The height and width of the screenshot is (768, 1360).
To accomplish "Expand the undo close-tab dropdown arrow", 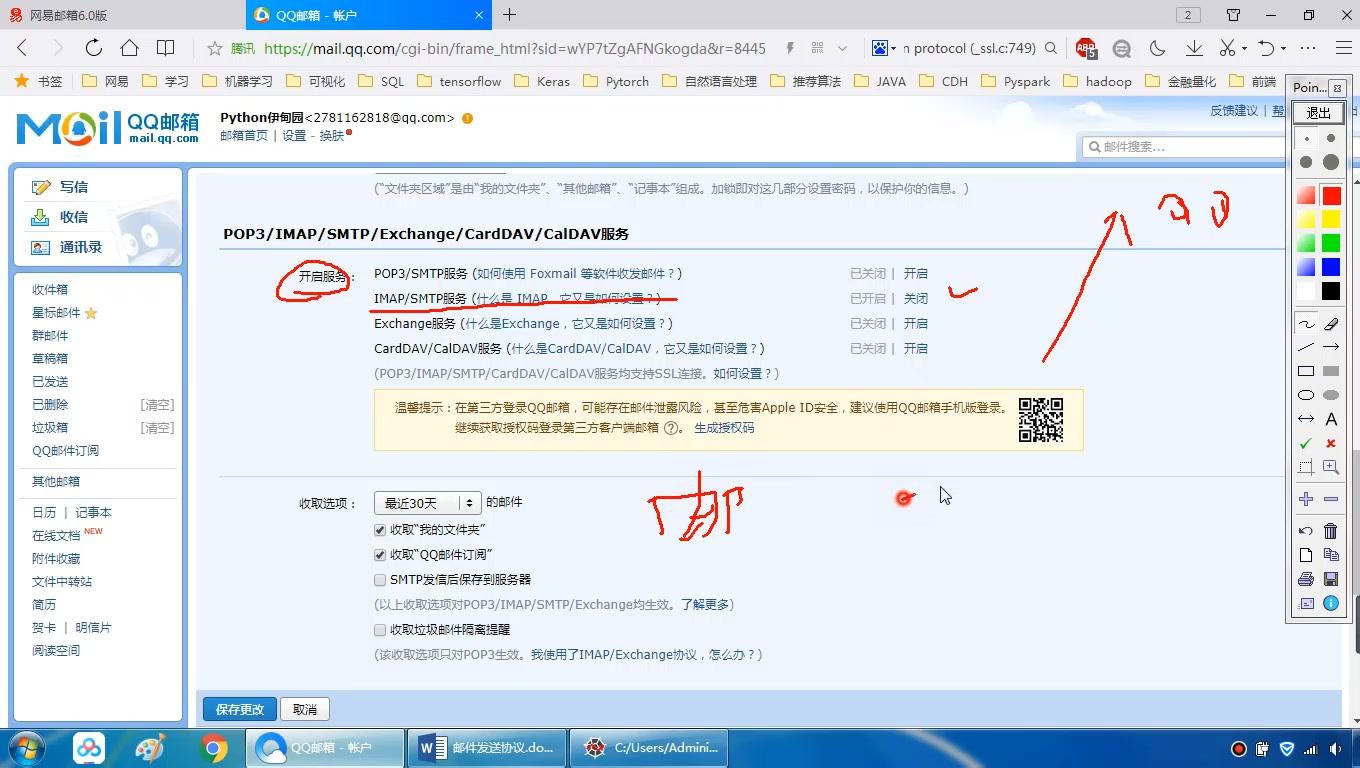I will click(x=1283, y=48).
